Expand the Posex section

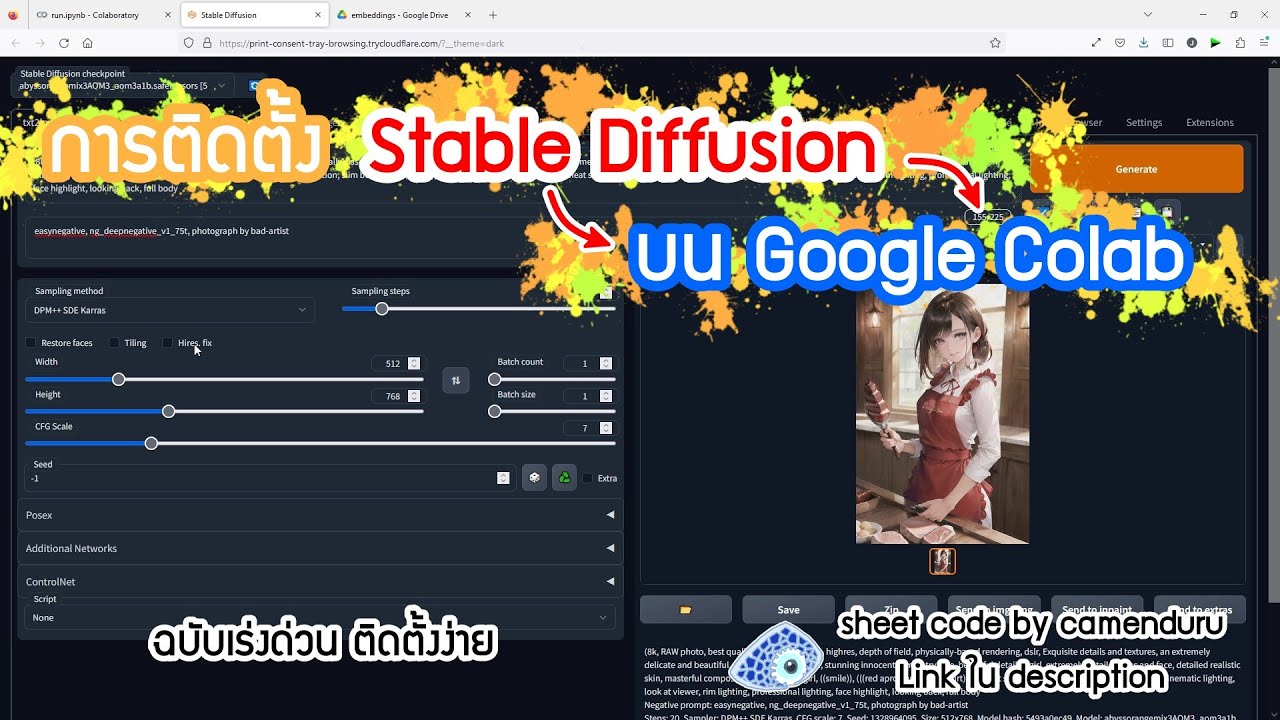[320, 515]
